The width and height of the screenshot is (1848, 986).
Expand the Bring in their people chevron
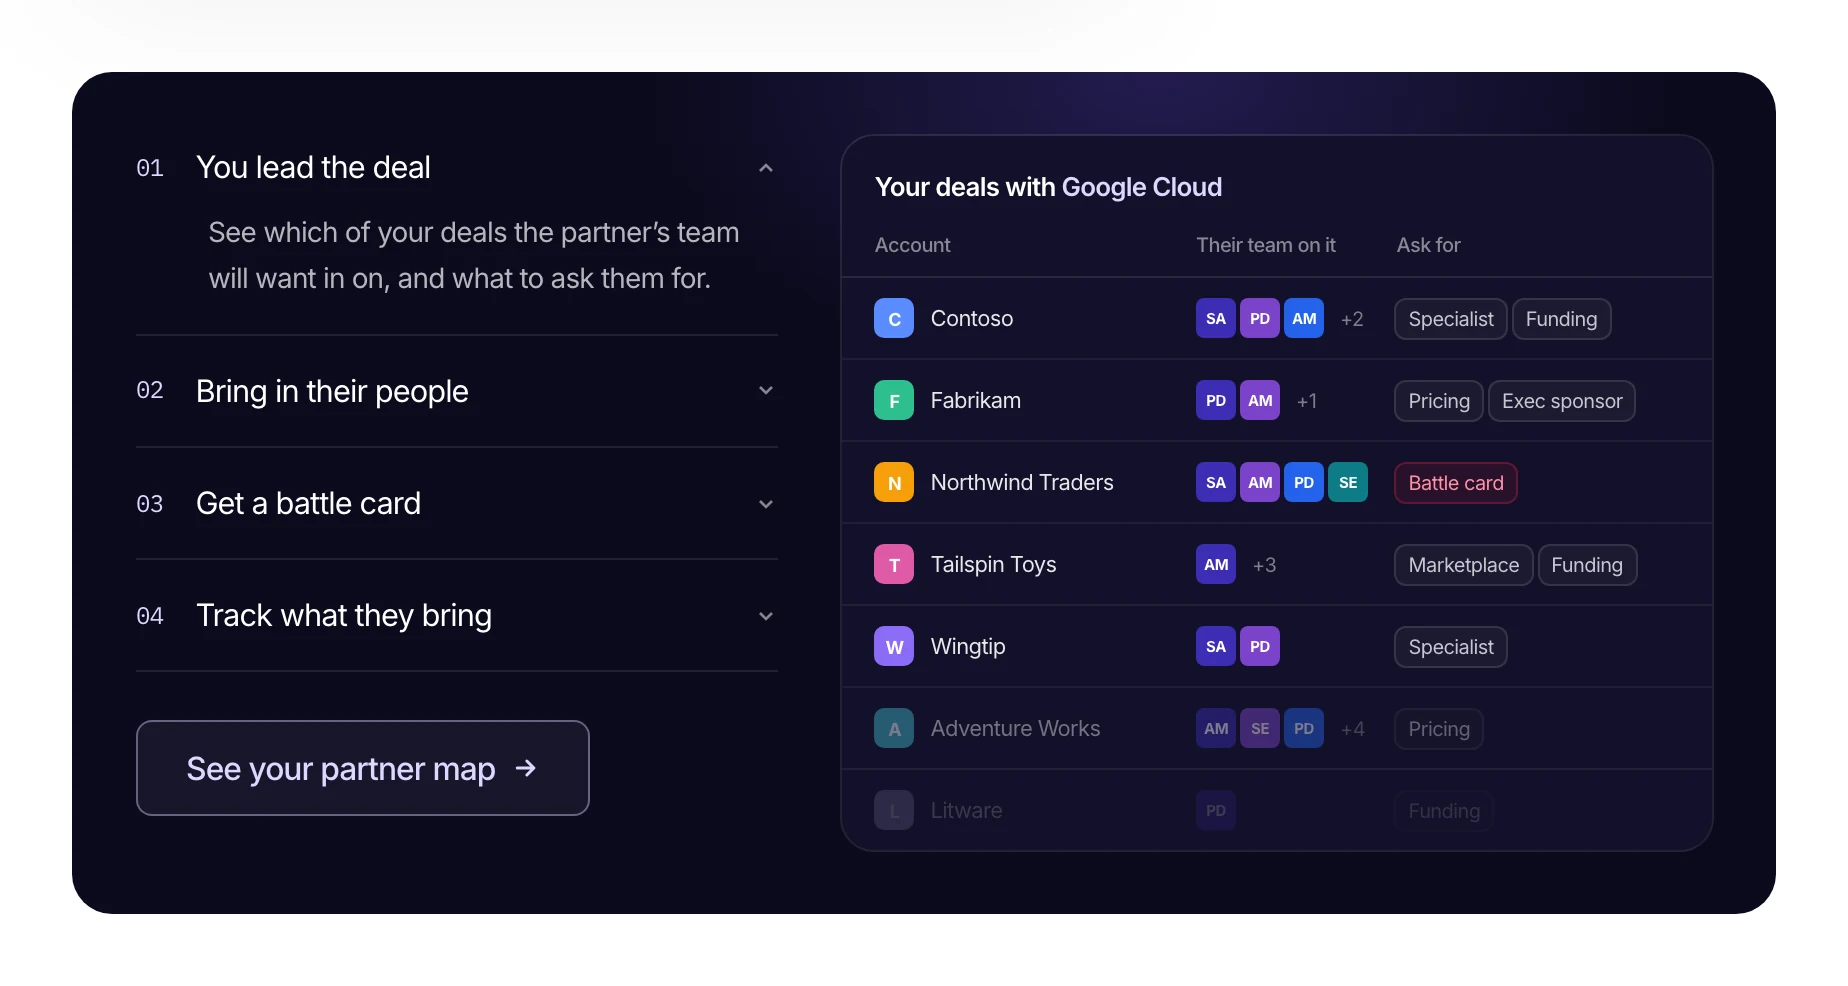tap(766, 391)
